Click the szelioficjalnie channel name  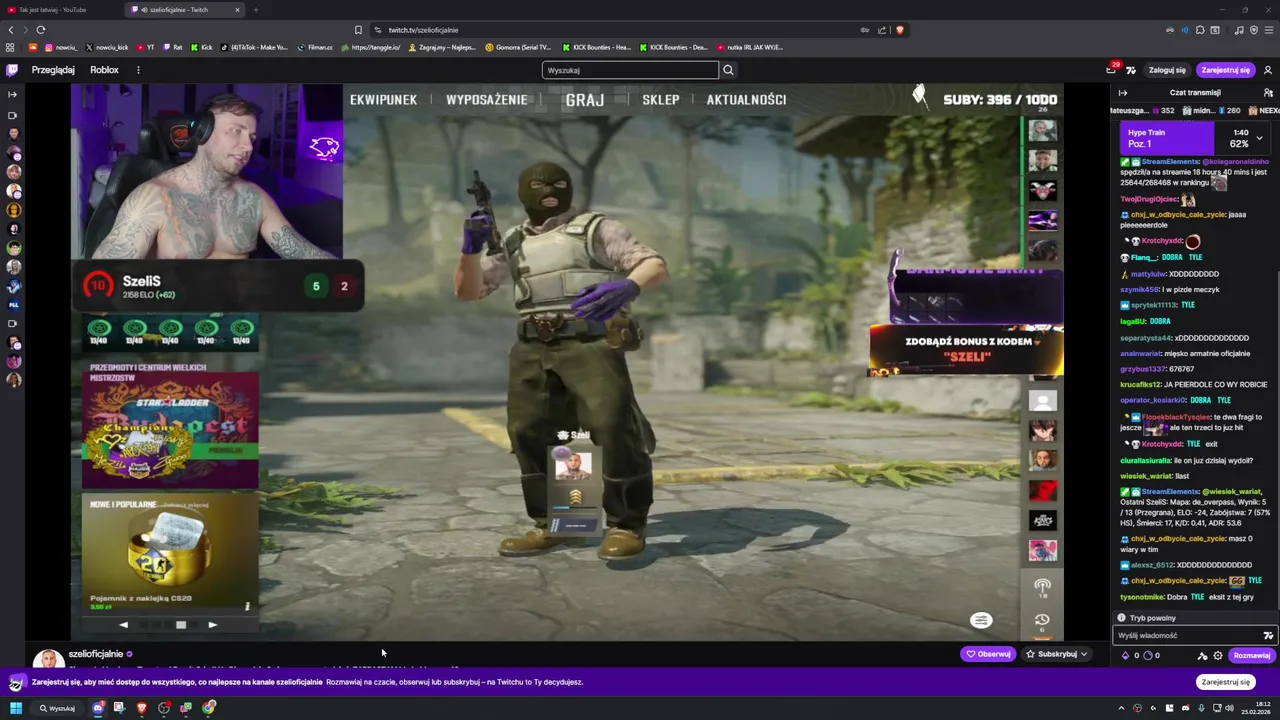pos(96,654)
